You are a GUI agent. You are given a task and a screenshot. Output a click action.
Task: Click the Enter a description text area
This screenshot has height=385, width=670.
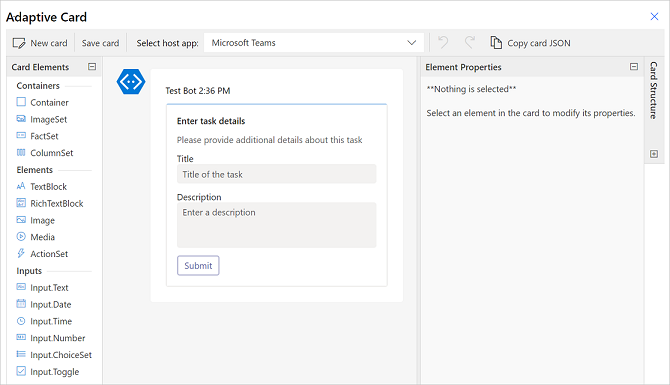276,225
